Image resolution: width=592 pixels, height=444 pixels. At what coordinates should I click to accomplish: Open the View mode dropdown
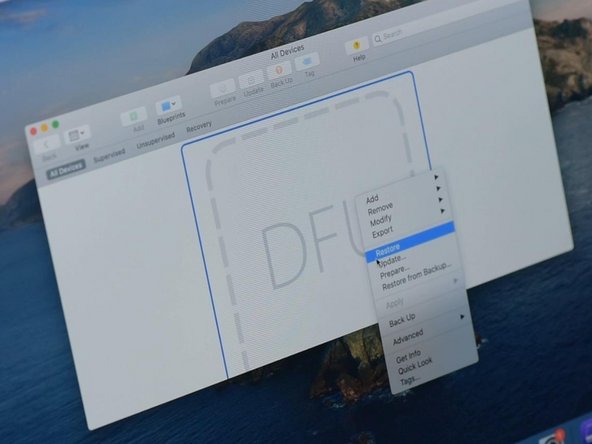click(x=77, y=134)
